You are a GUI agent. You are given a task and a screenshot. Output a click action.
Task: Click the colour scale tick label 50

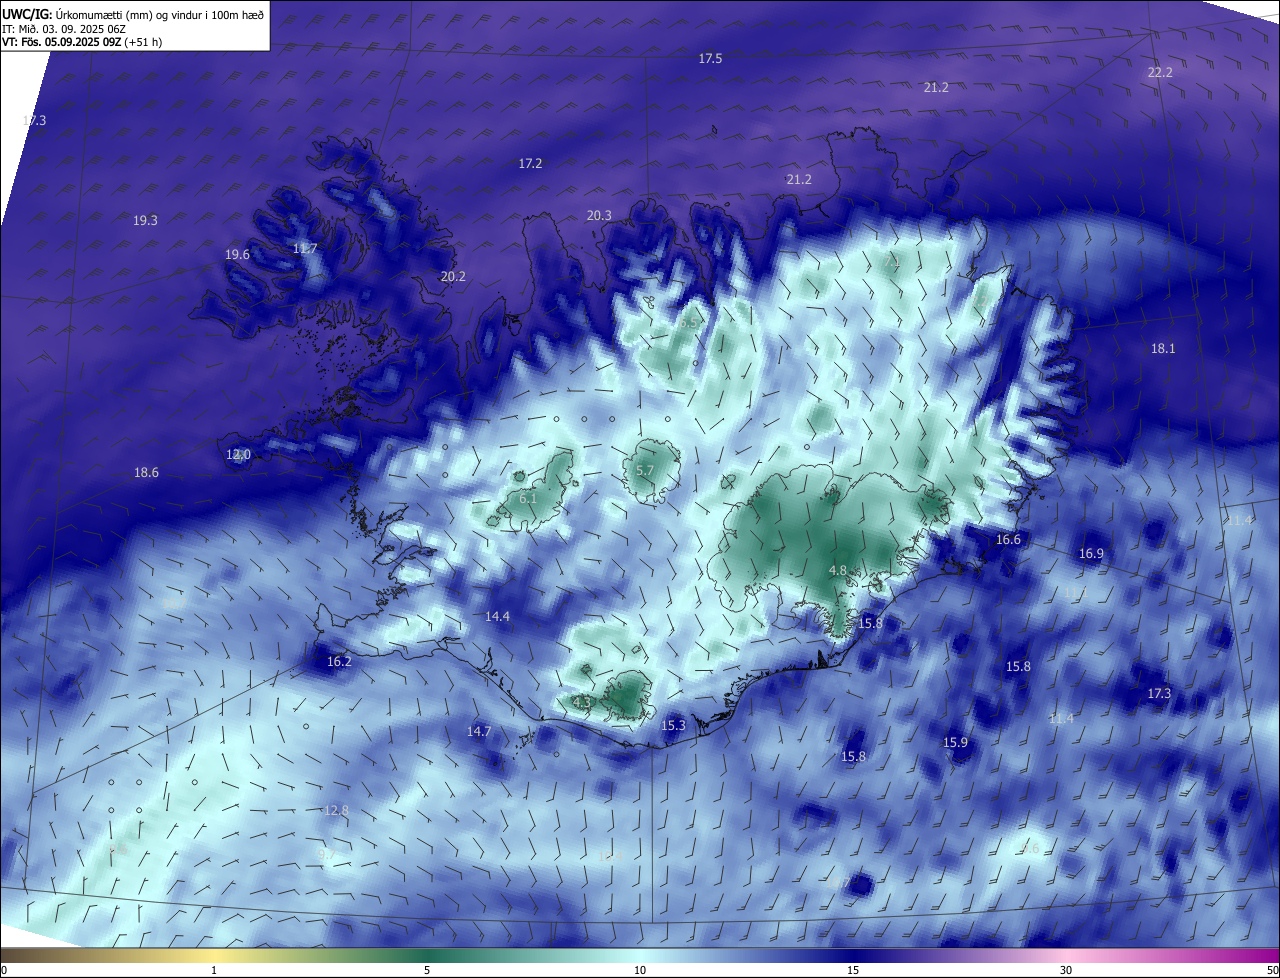pyautogui.click(x=1271, y=970)
